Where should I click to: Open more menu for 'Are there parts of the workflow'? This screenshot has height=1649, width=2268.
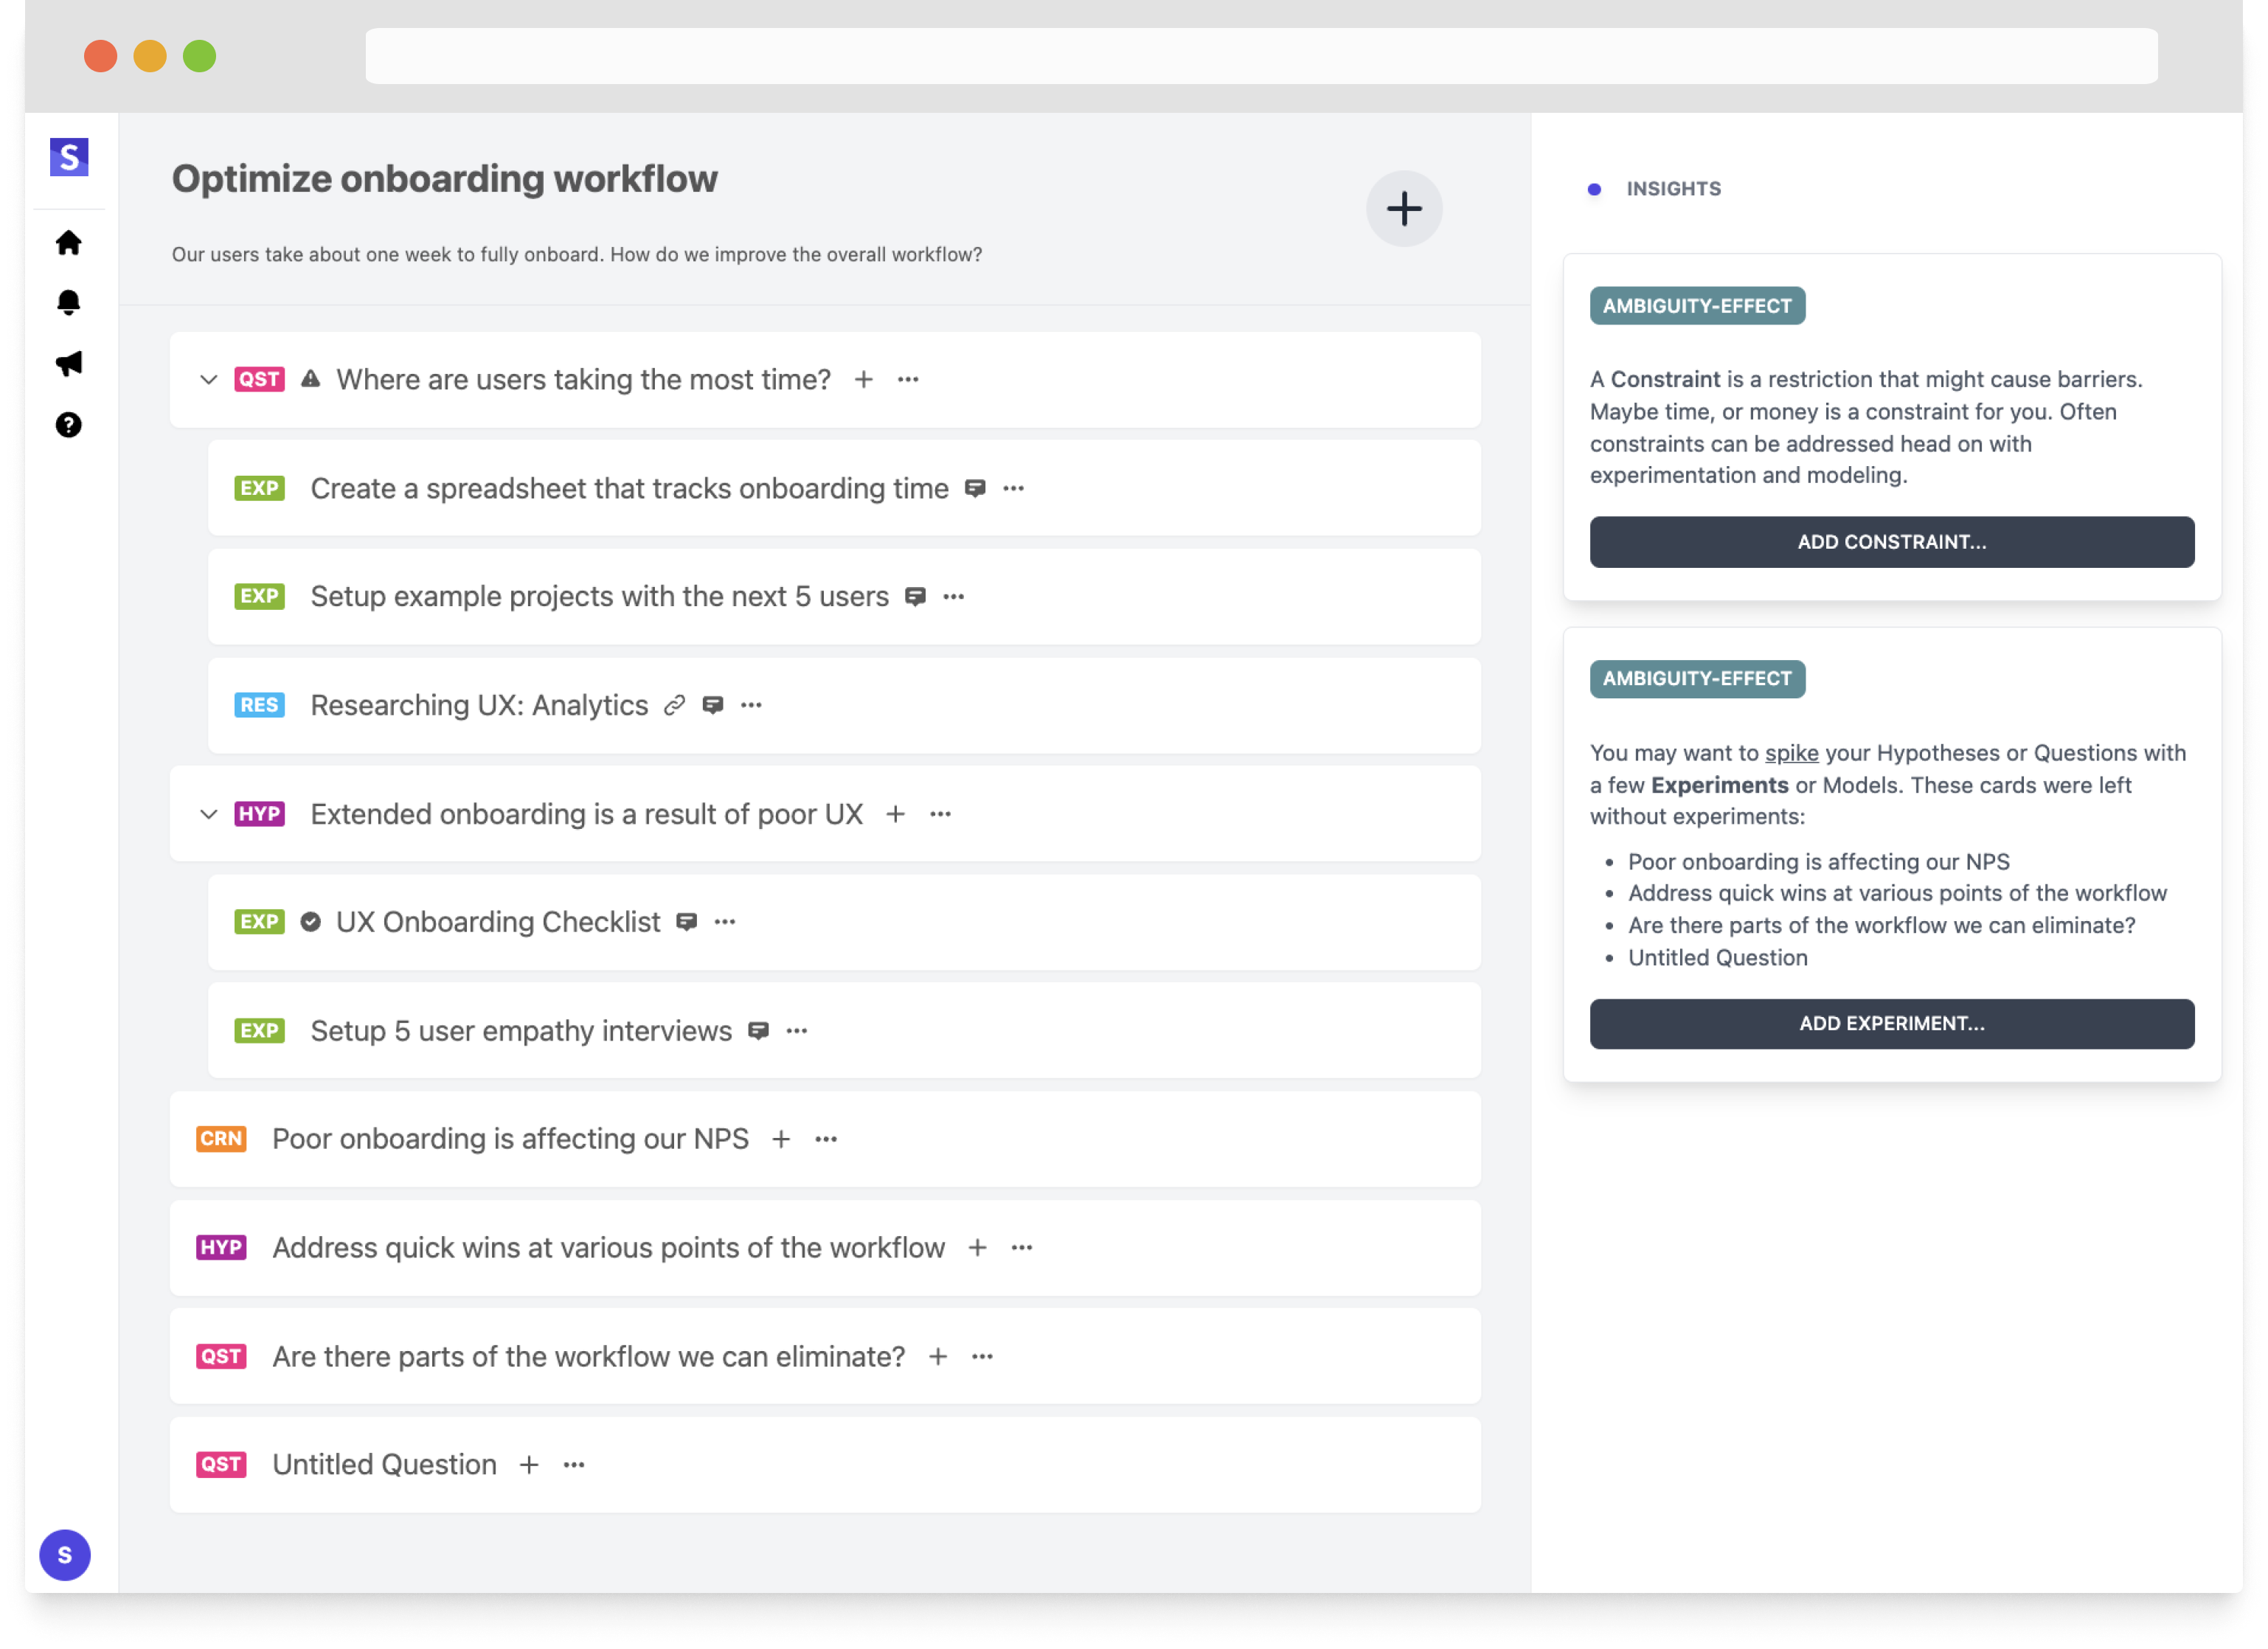[983, 1357]
